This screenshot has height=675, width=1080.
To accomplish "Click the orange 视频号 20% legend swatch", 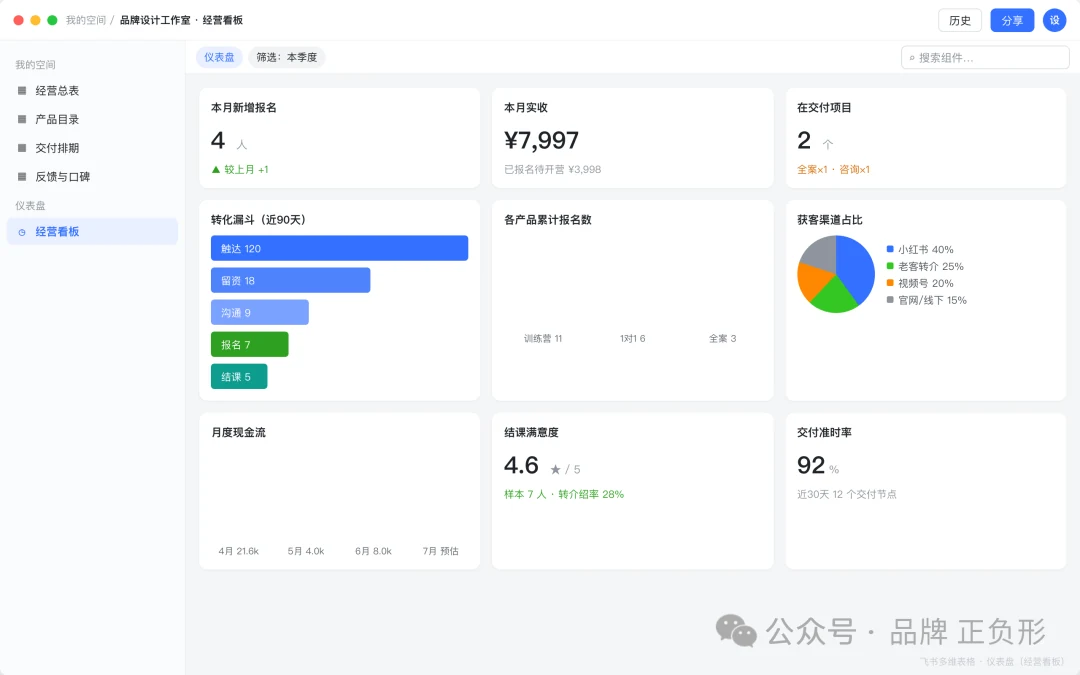I will tap(890, 283).
